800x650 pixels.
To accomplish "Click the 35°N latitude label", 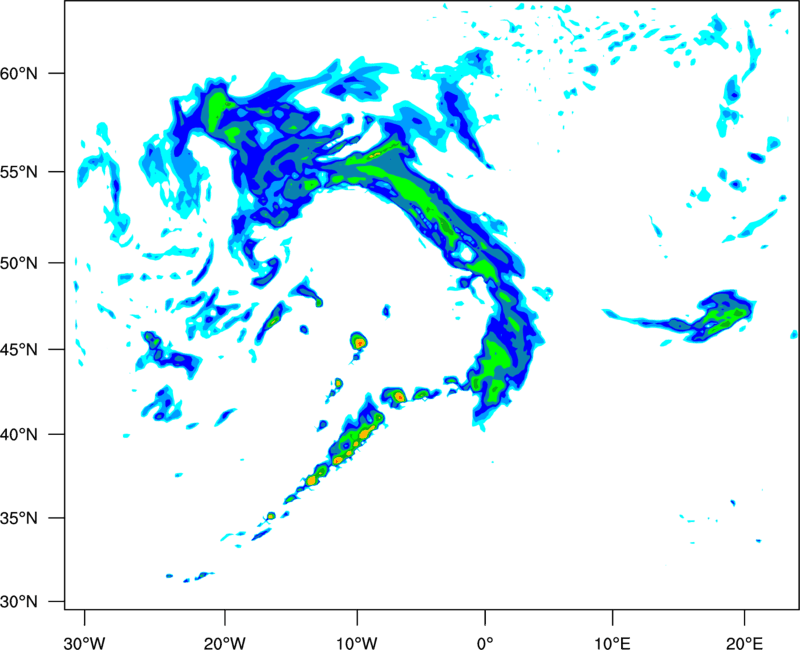I will pos(19,518).
